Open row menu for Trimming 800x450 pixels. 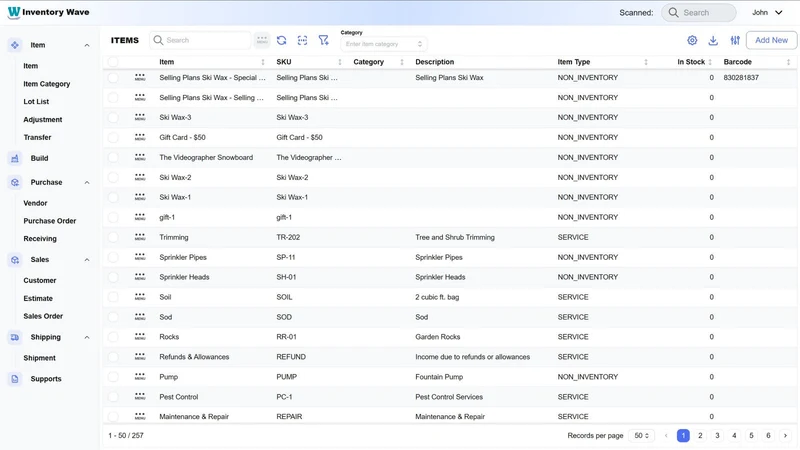[x=140, y=237]
